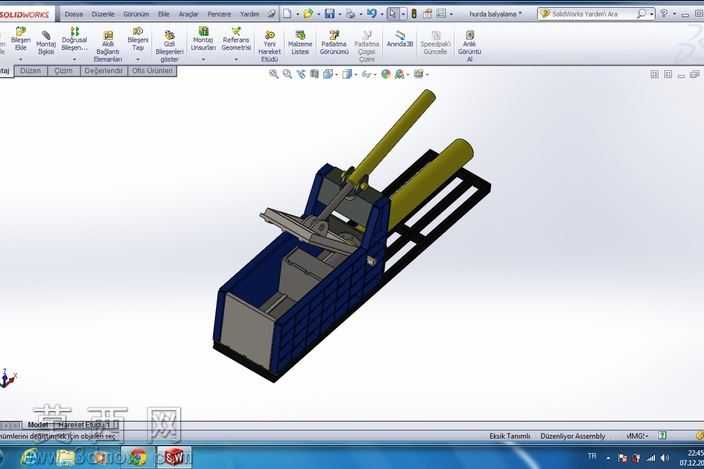
Task: Select the Montaj İlişkisi (Mate) tool
Action: click(x=46, y=43)
